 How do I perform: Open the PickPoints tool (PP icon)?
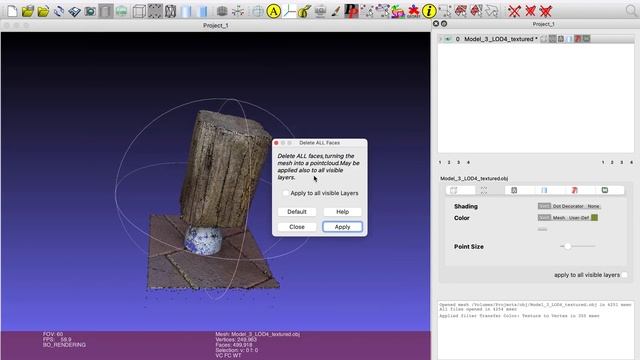(351, 11)
